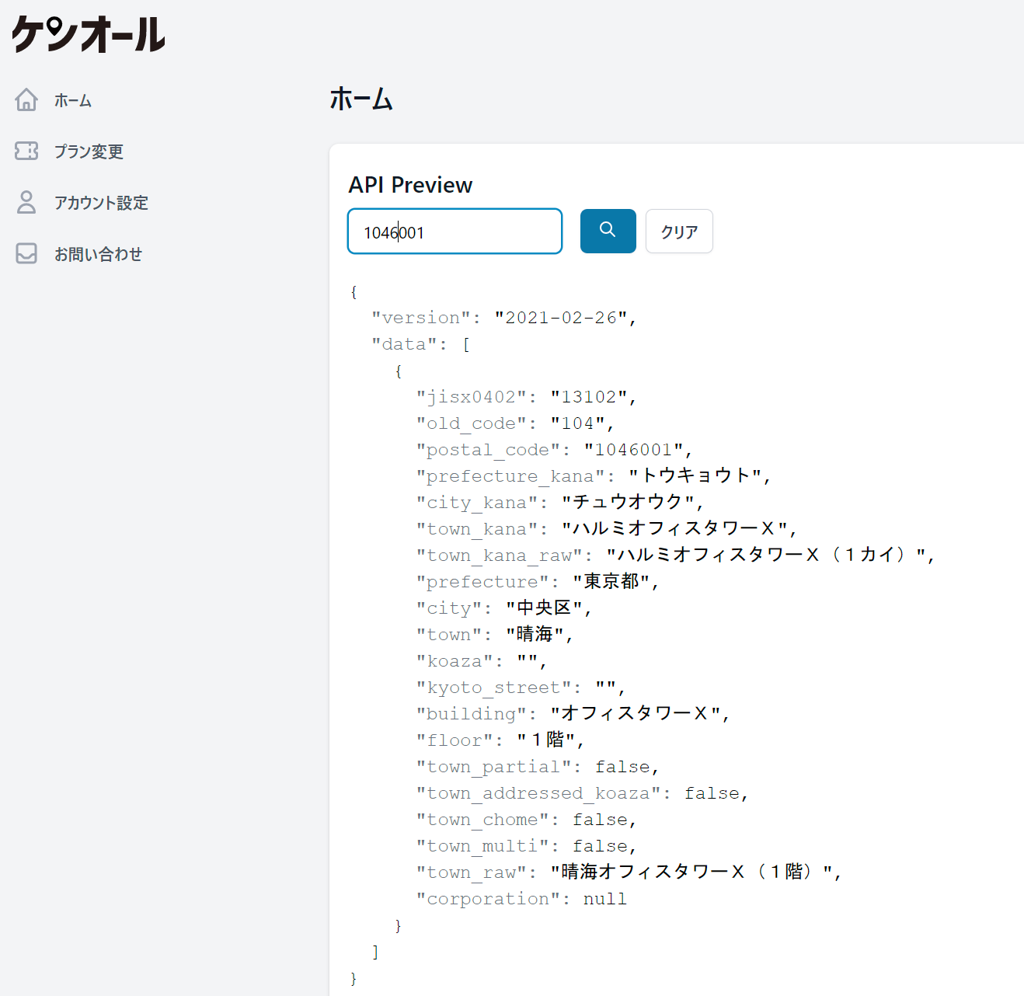Select the "koaza": "" line
The height and width of the screenshot is (996, 1024).
pos(481,661)
